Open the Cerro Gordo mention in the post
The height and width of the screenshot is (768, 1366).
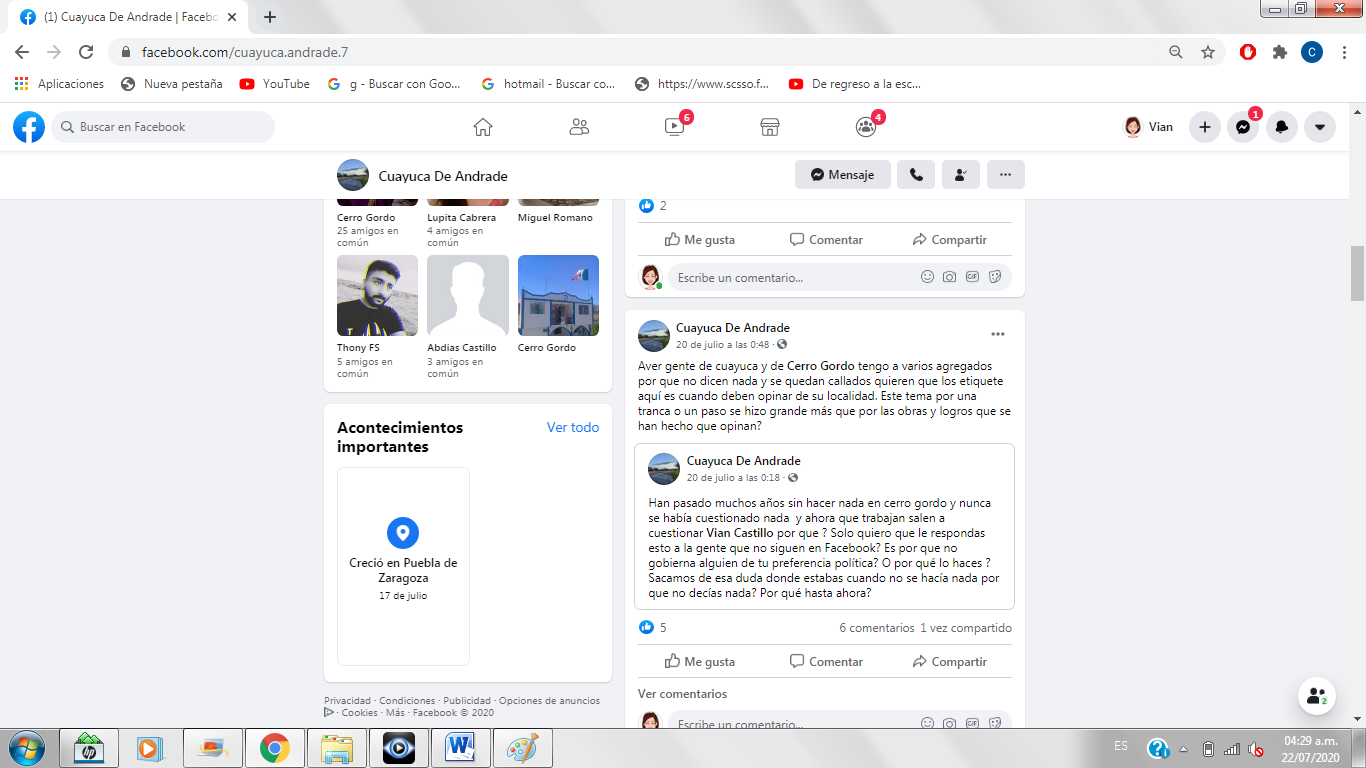point(821,366)
